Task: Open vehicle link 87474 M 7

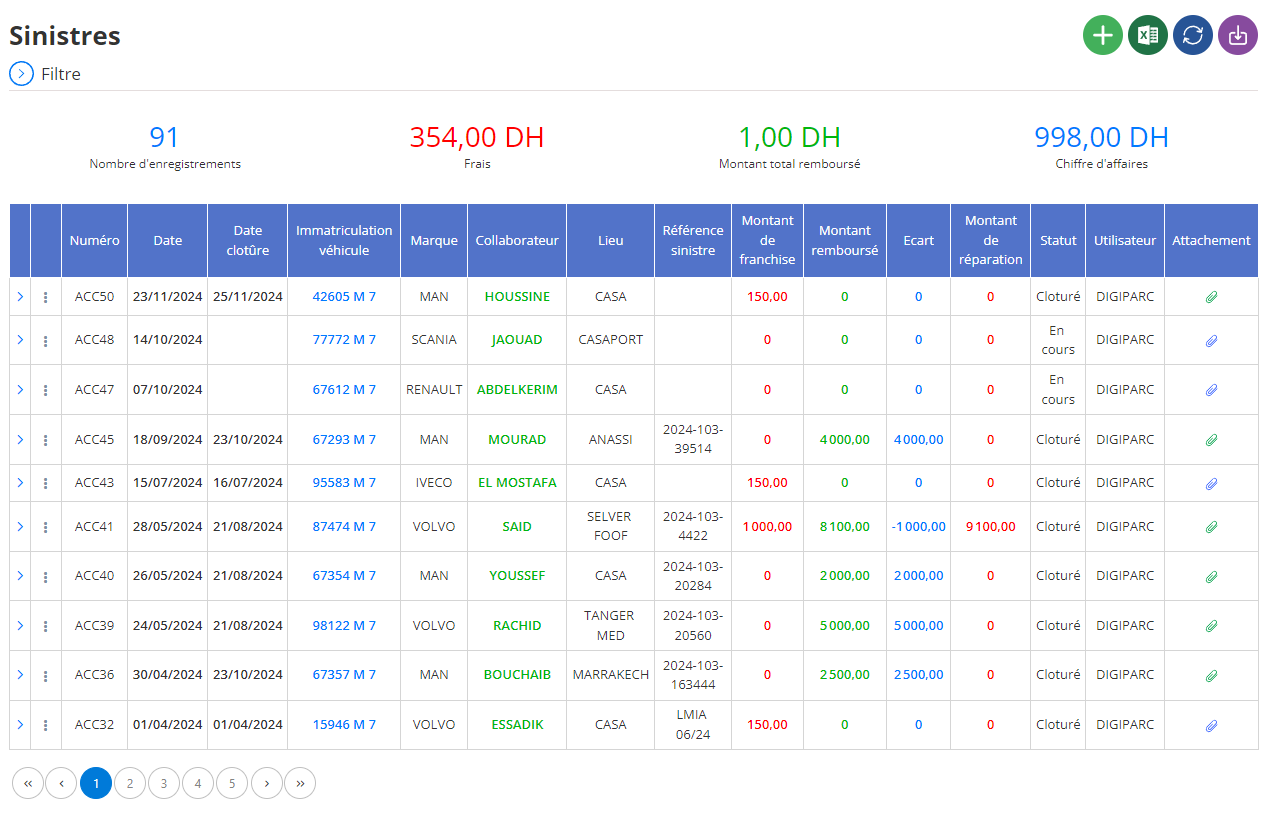Action: [x=344, y=527]
